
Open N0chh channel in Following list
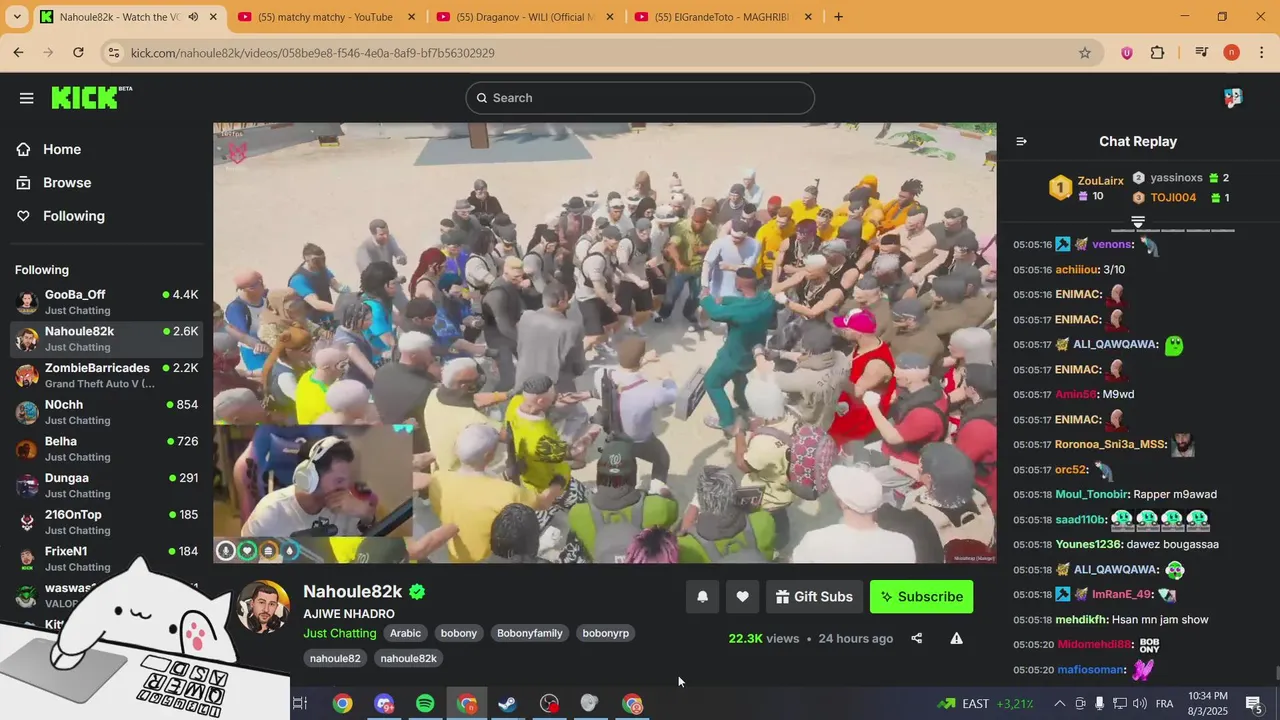tap(106, 412)
